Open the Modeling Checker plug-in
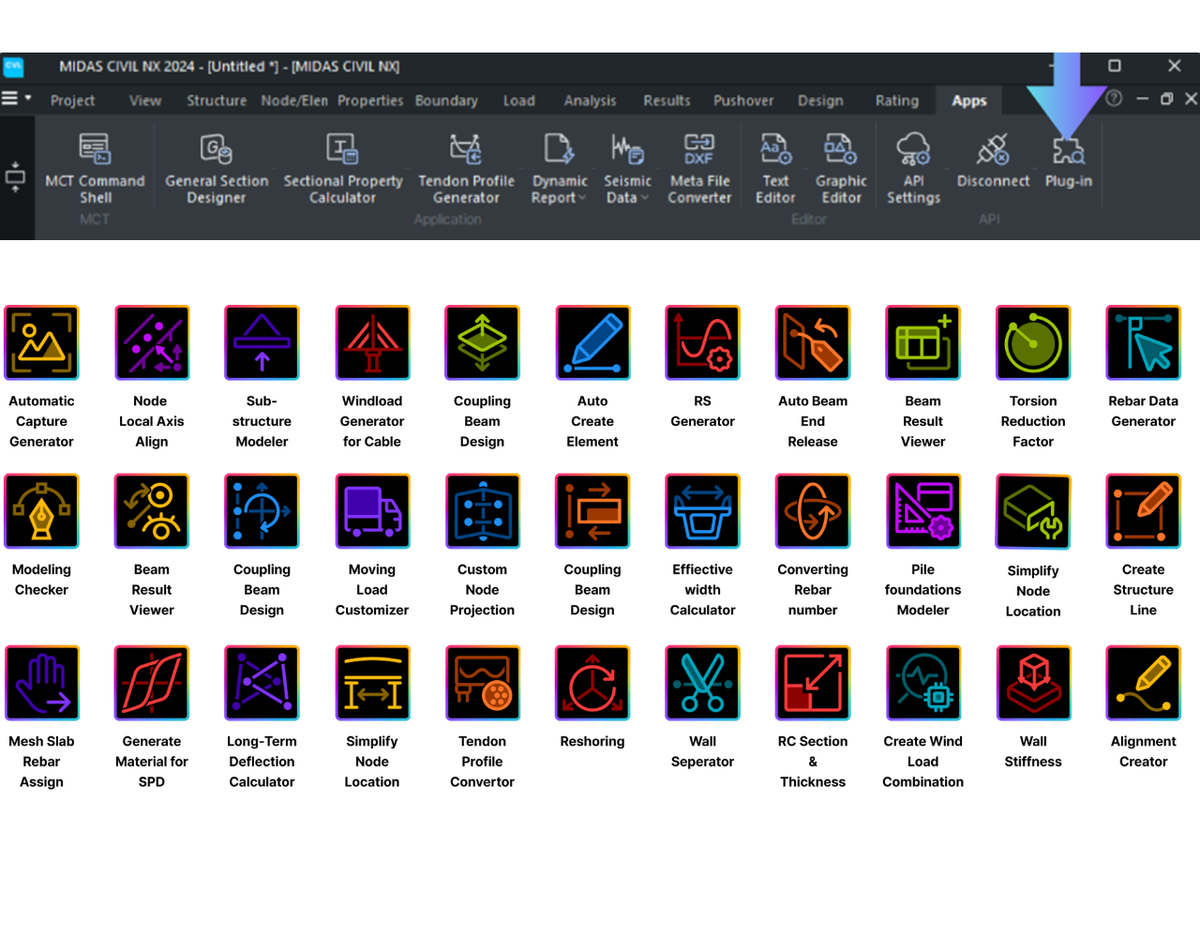The width and height of the screenshot is (1200, 938). tap(42, 511)
